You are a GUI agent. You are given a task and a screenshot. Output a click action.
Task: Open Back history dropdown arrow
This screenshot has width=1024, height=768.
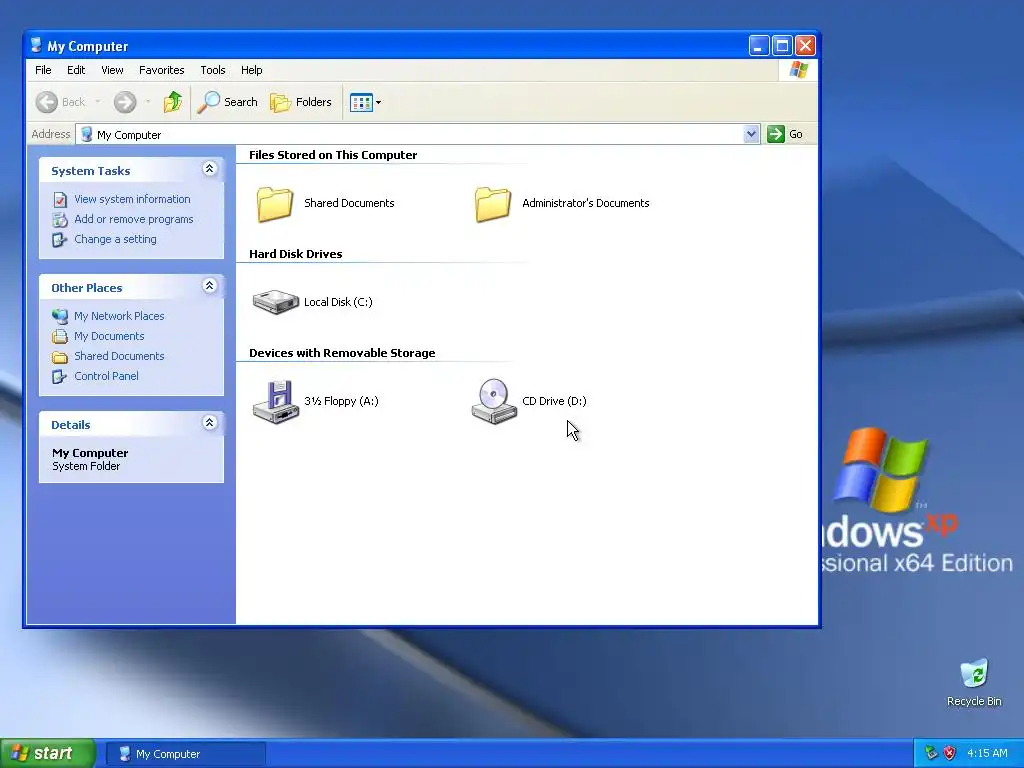[x=98, y=102]
